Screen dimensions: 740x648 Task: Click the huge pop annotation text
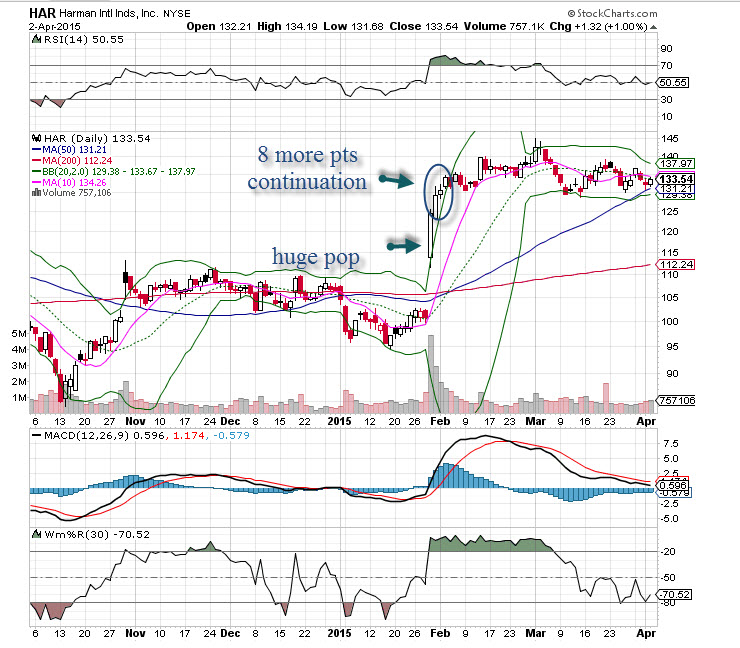(317, 254)
